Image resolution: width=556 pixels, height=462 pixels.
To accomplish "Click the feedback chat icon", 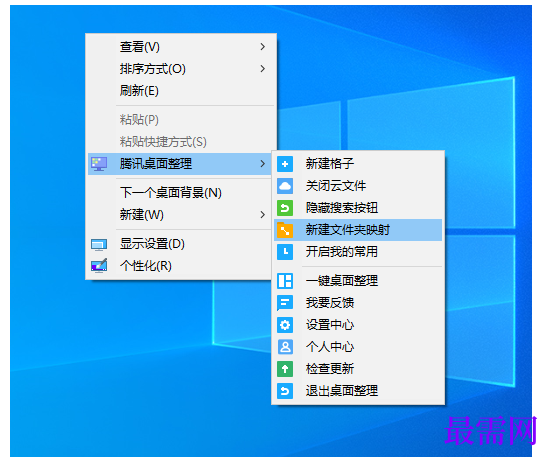I will (x=285, y=303).
